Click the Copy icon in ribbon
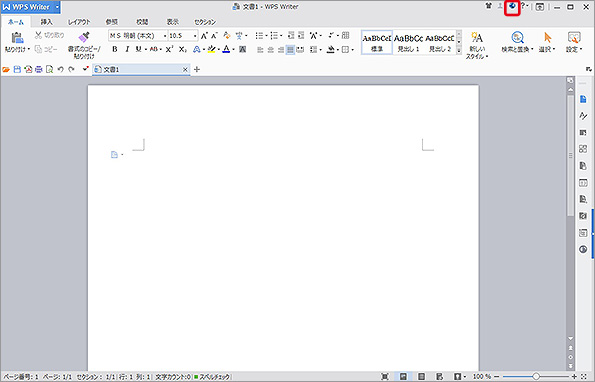Viewport: 595px width, 382px height. 38,49
